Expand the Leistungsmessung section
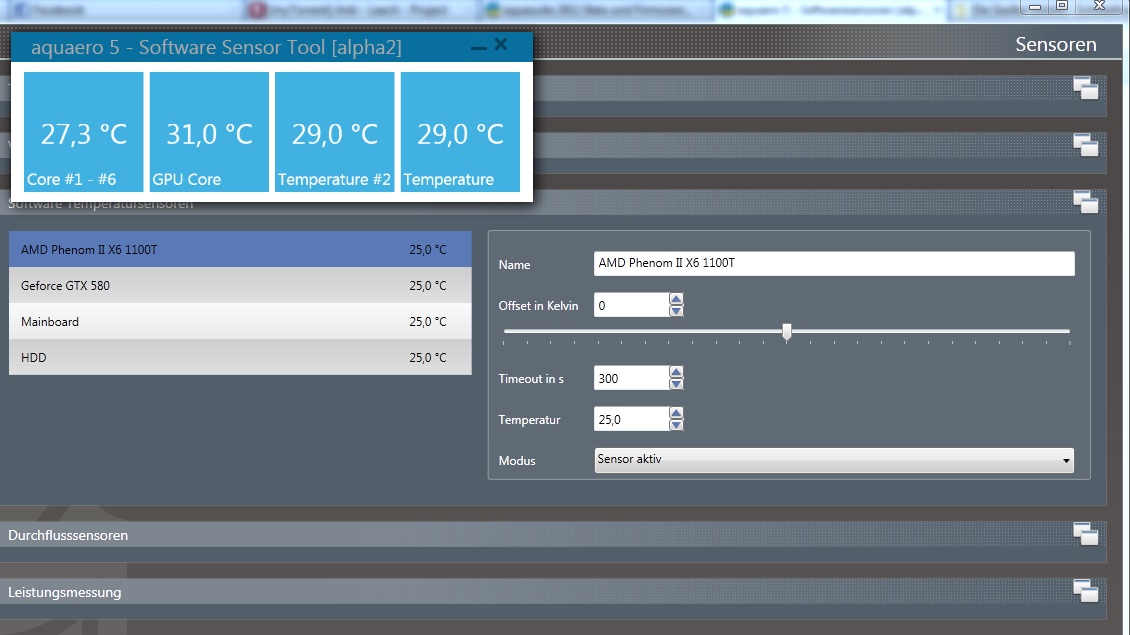Viewport: 1130px width, 635px height. [x=65, y=592]
